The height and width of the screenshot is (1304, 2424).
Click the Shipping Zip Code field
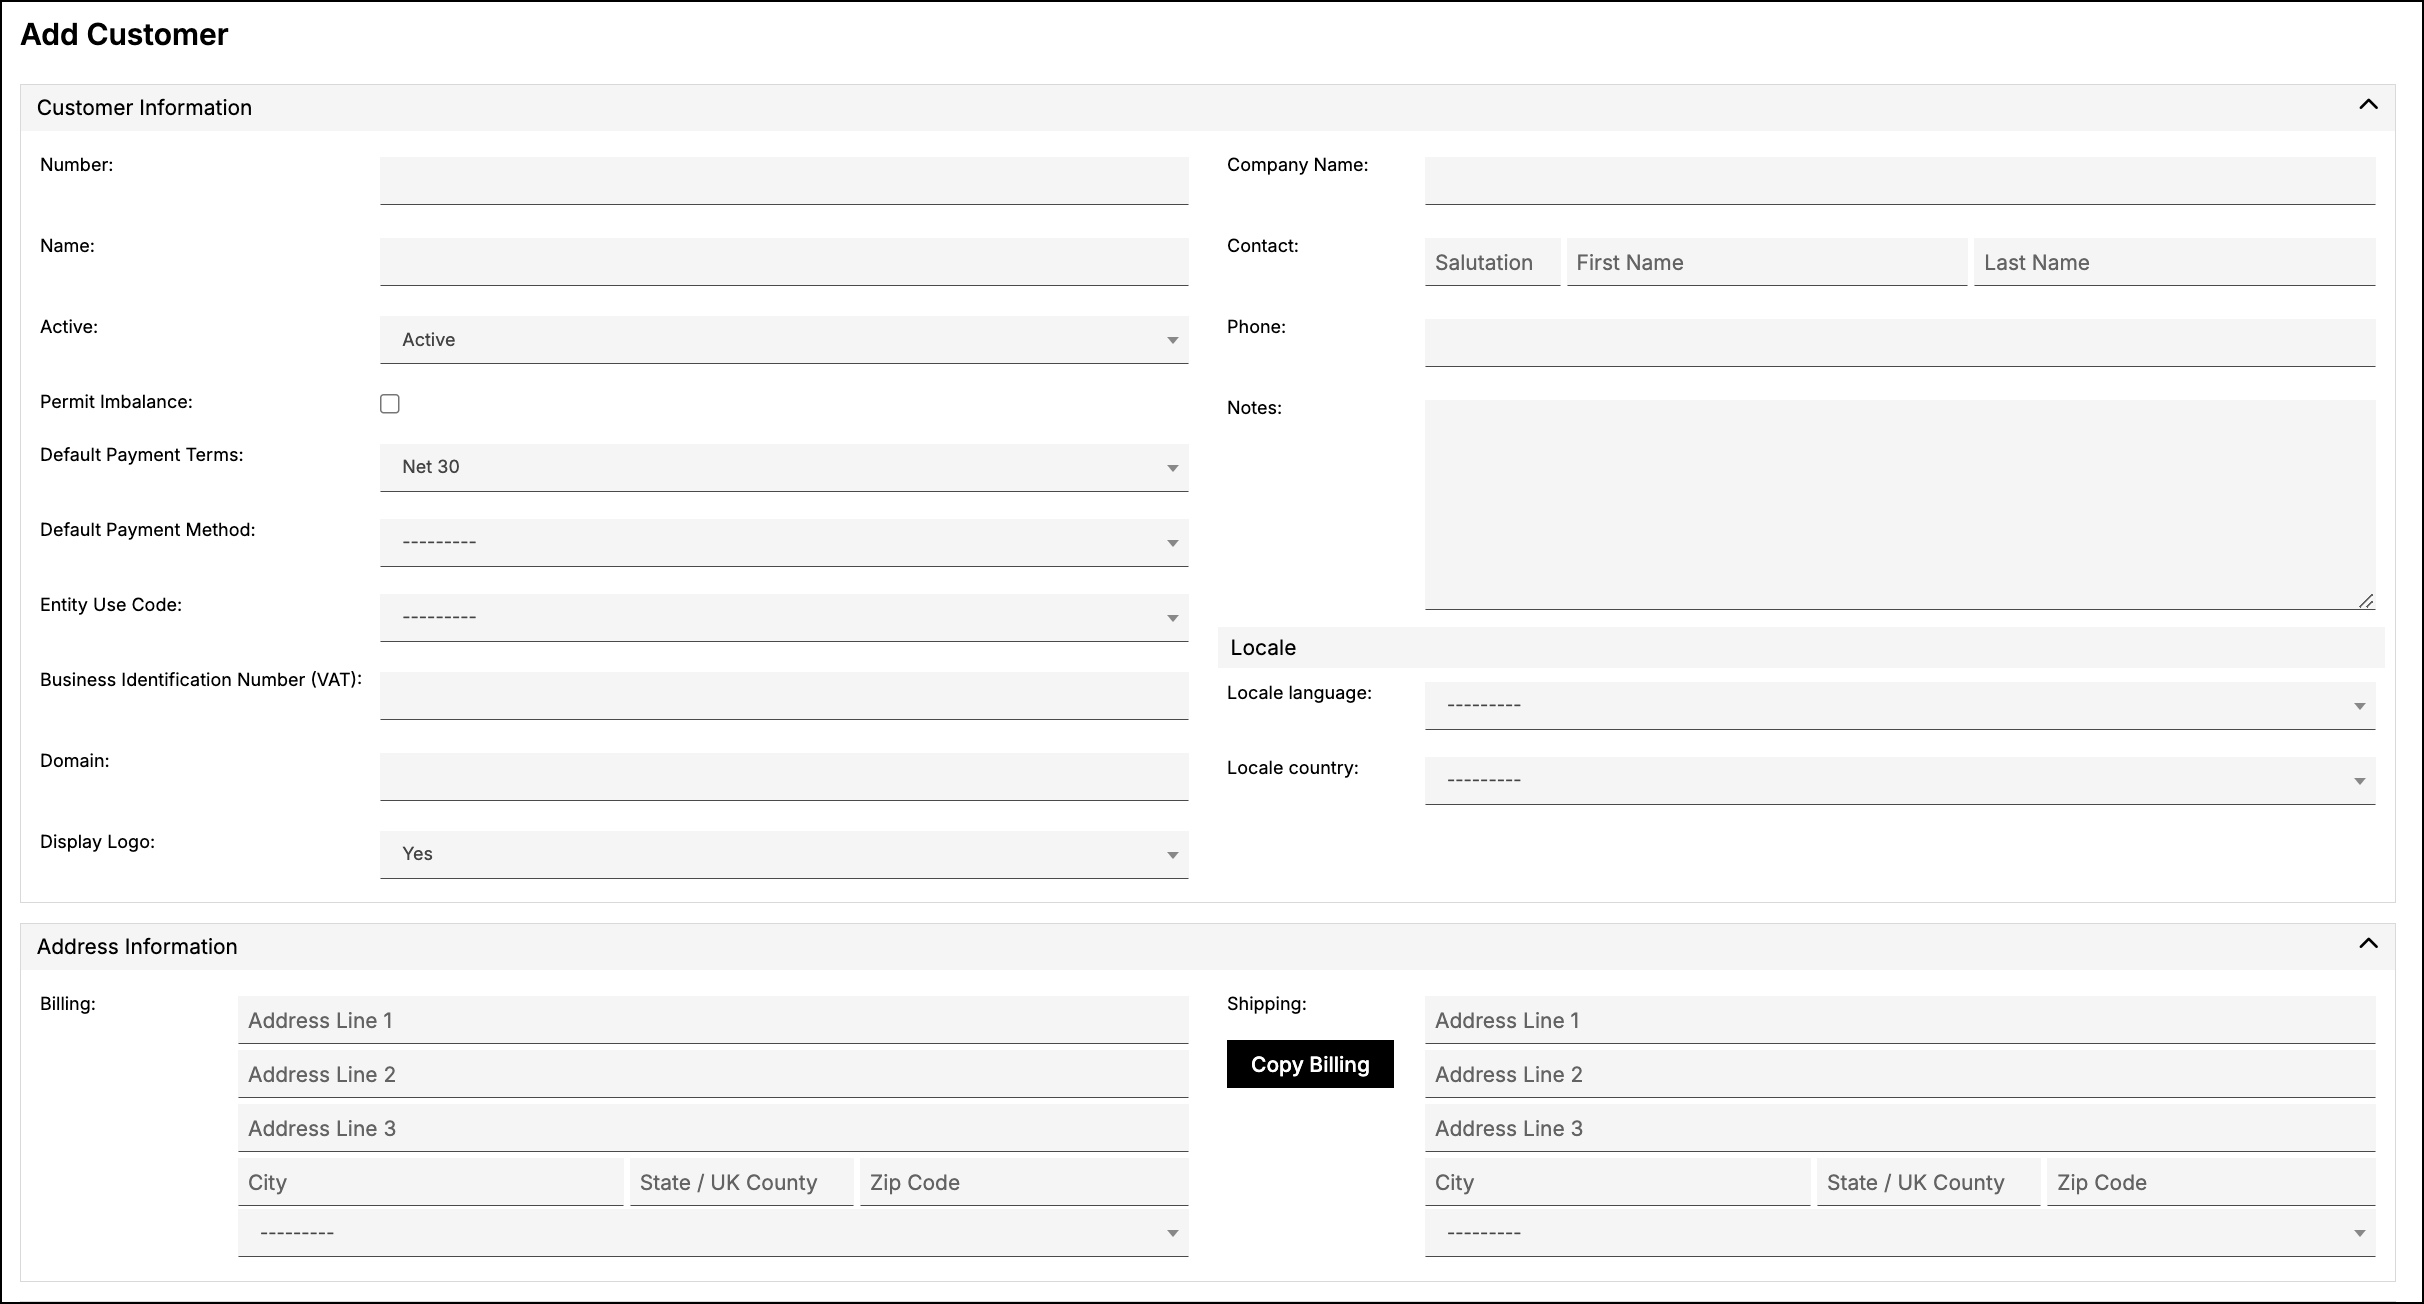click(x=2211, y=1182)
